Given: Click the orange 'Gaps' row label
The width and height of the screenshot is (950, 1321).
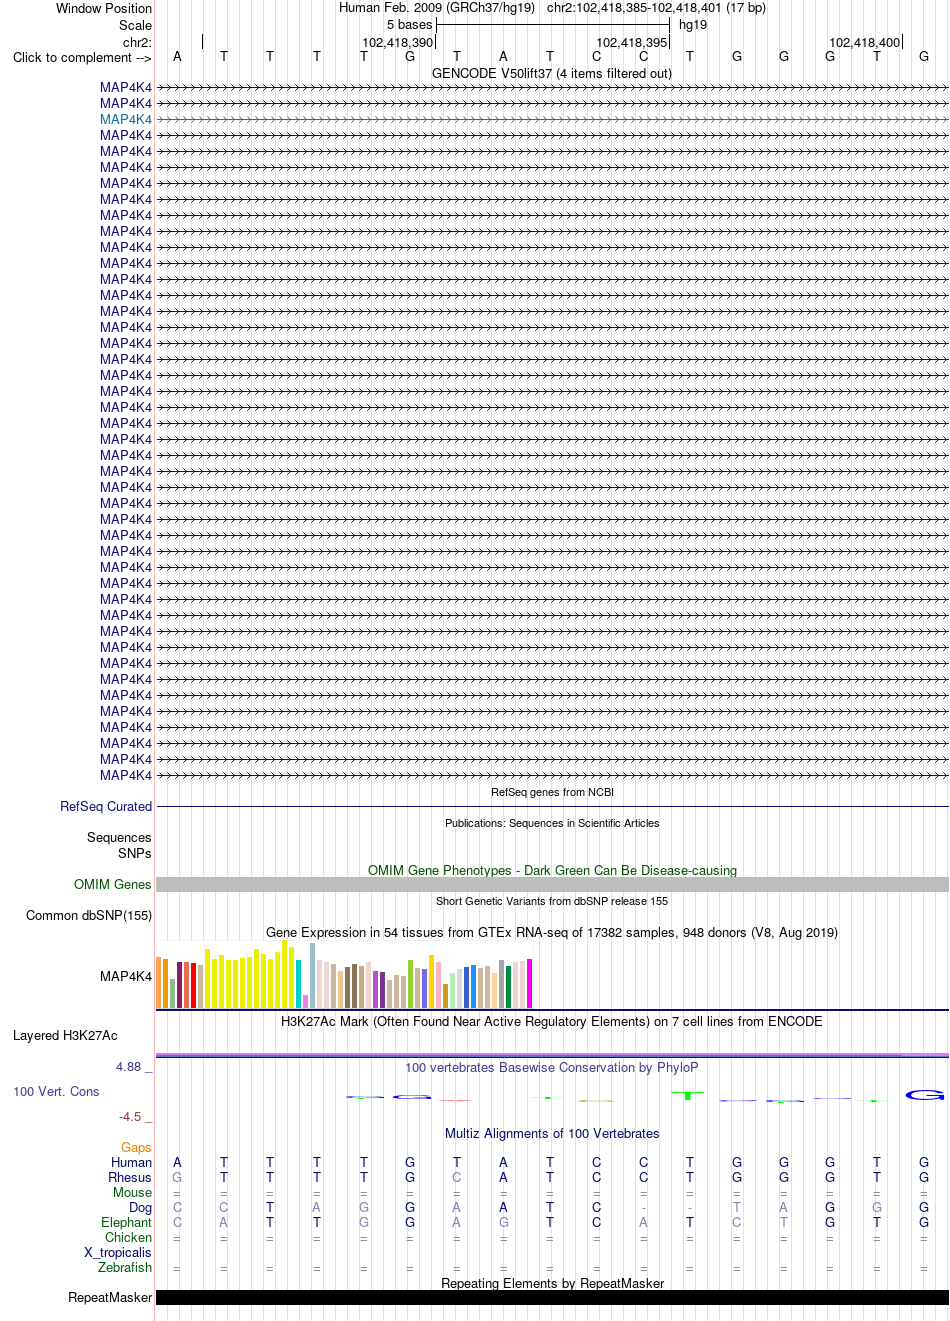Looking at the screenshot, I should (x=136, y=1148).
